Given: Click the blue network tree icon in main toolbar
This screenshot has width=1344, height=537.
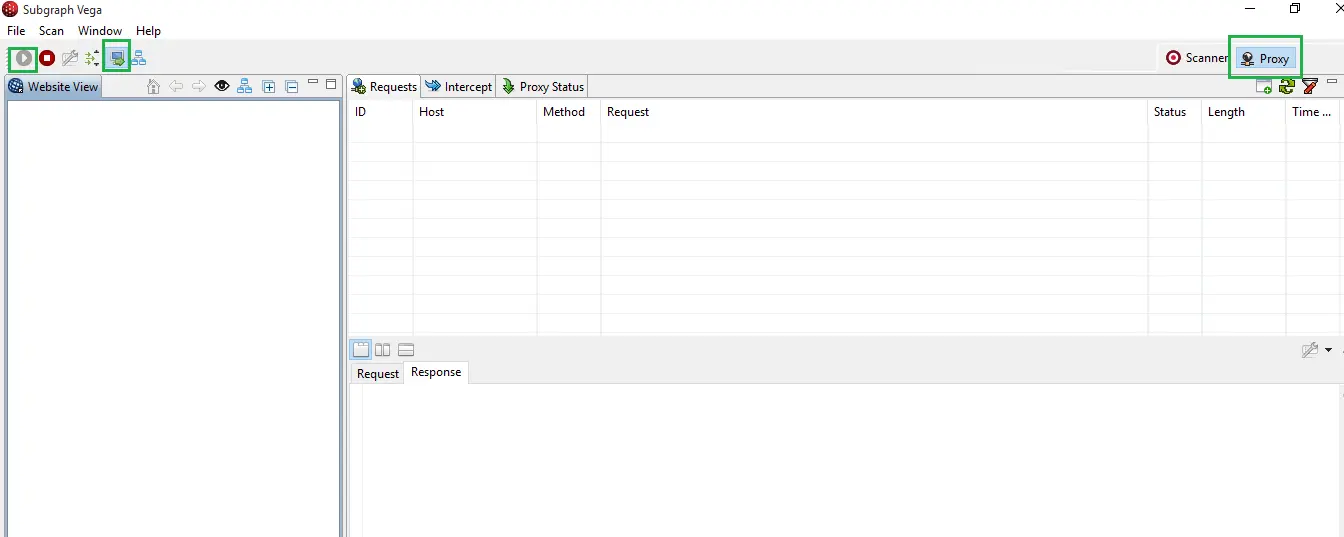Looking at the screenshot, I should pos(139,59).
